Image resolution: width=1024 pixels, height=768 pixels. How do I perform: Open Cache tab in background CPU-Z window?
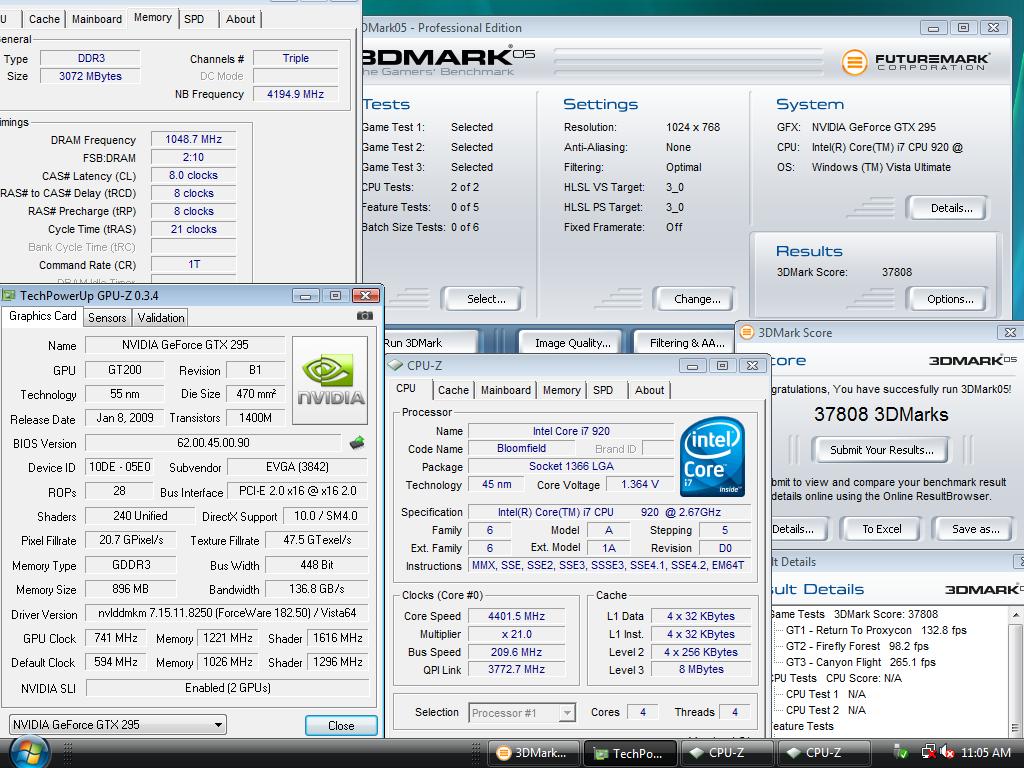(x=44, y=19)
